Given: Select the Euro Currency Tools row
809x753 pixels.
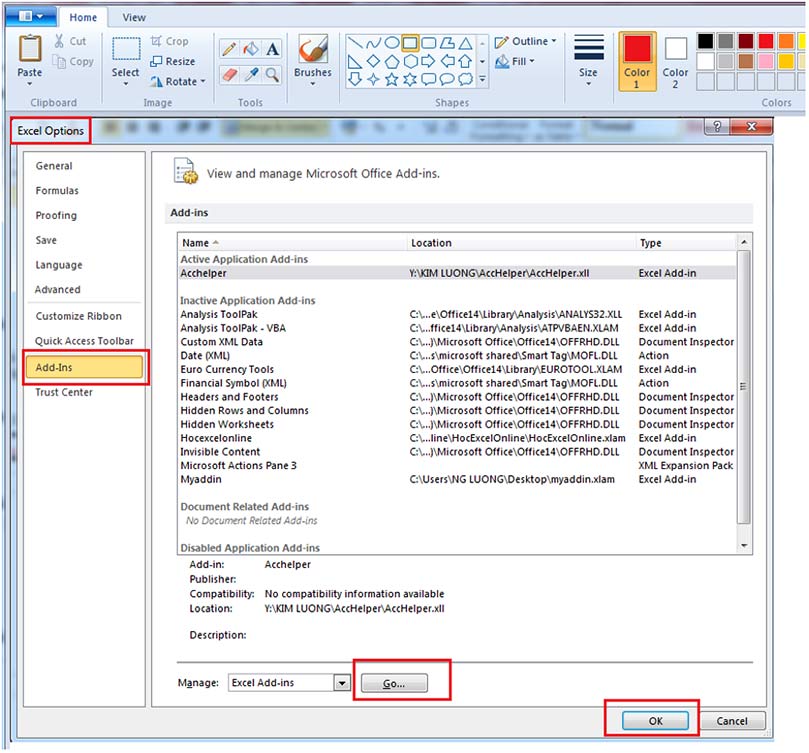Looking at the screenshot, I should point(458,370).
